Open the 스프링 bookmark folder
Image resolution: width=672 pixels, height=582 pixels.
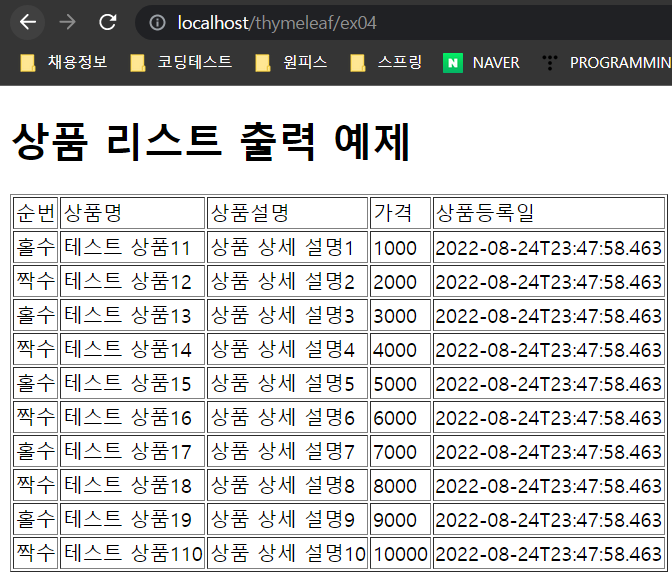(386, 63)
